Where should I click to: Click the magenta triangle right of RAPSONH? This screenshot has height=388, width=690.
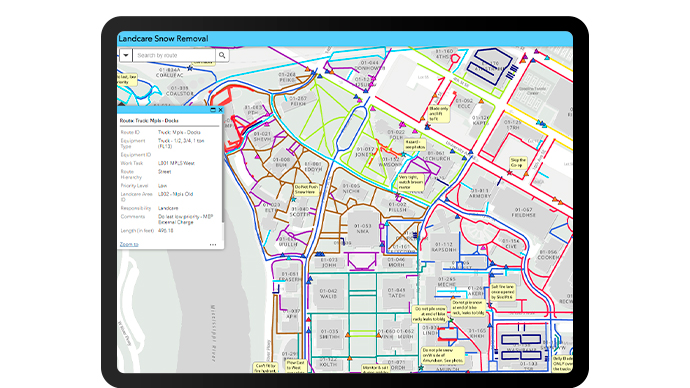[483, 248]
